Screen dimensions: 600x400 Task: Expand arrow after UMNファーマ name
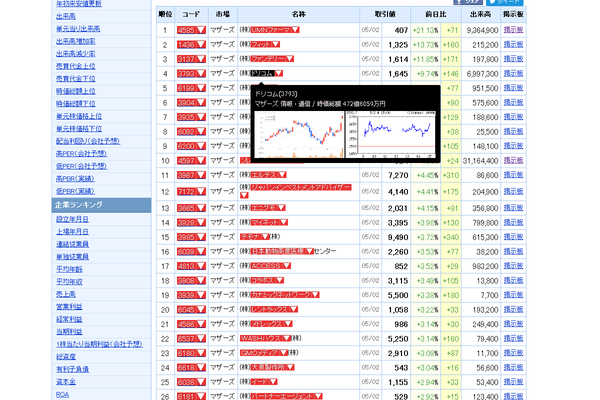(x=295, y=30)
